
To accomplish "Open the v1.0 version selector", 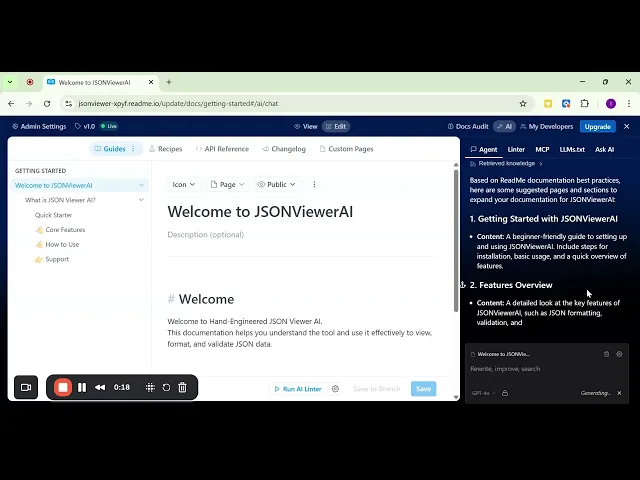I will [85, 127].
